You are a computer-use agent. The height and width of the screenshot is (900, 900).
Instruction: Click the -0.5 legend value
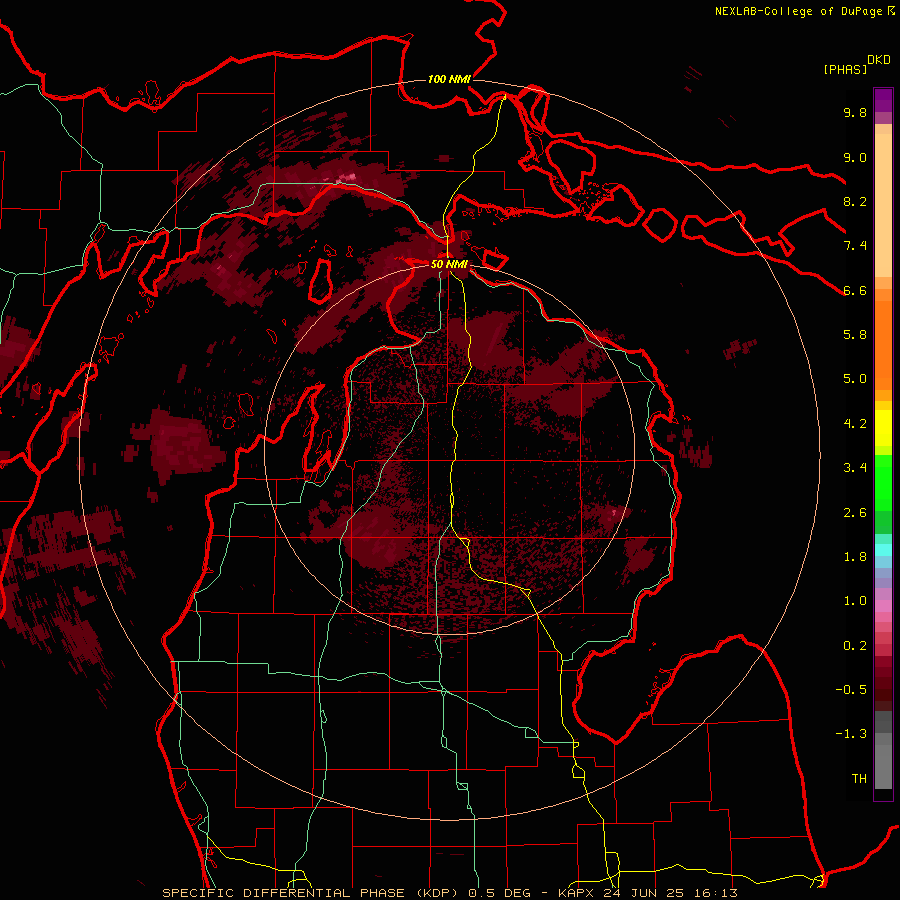[x=851, y=690]
